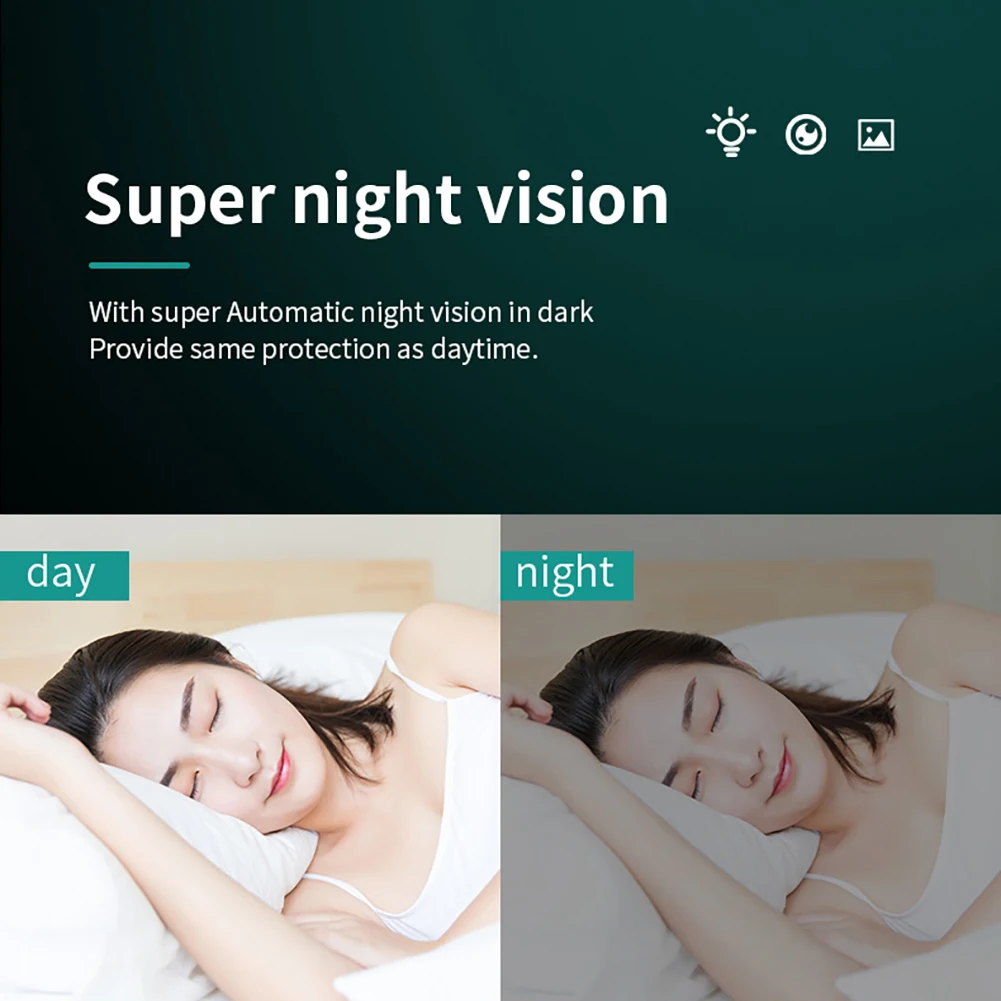
Task: Select the teal "day" label
Action: [64, 575]
